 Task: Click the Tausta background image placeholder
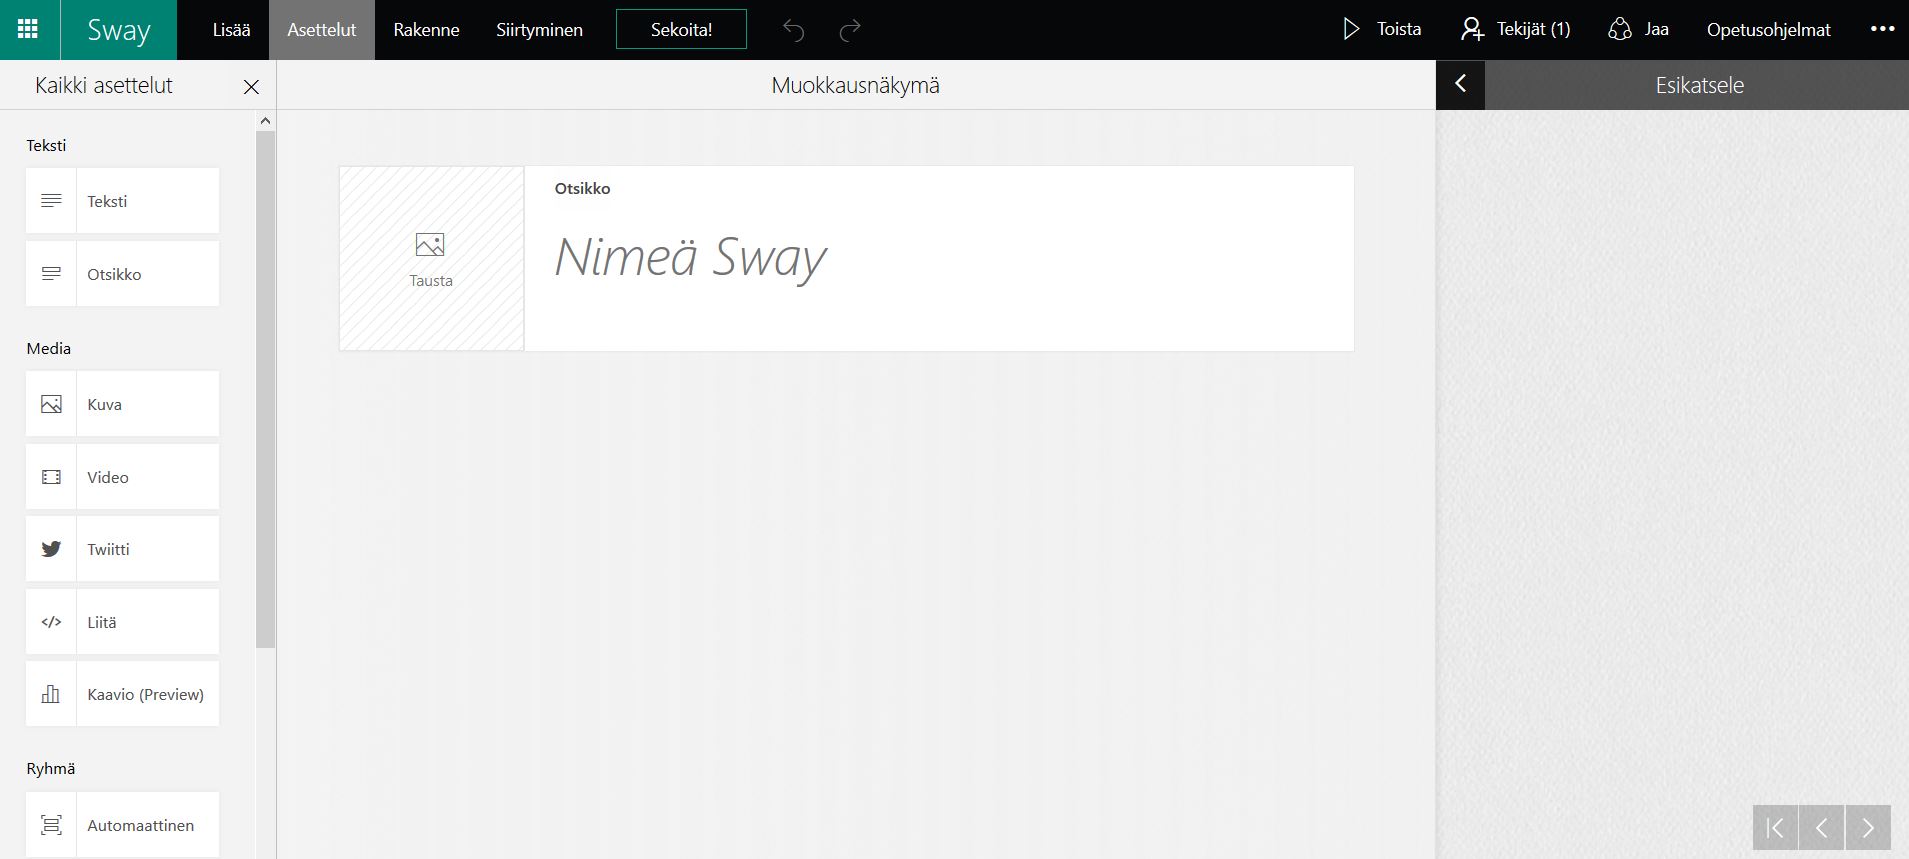pos(431,258)
